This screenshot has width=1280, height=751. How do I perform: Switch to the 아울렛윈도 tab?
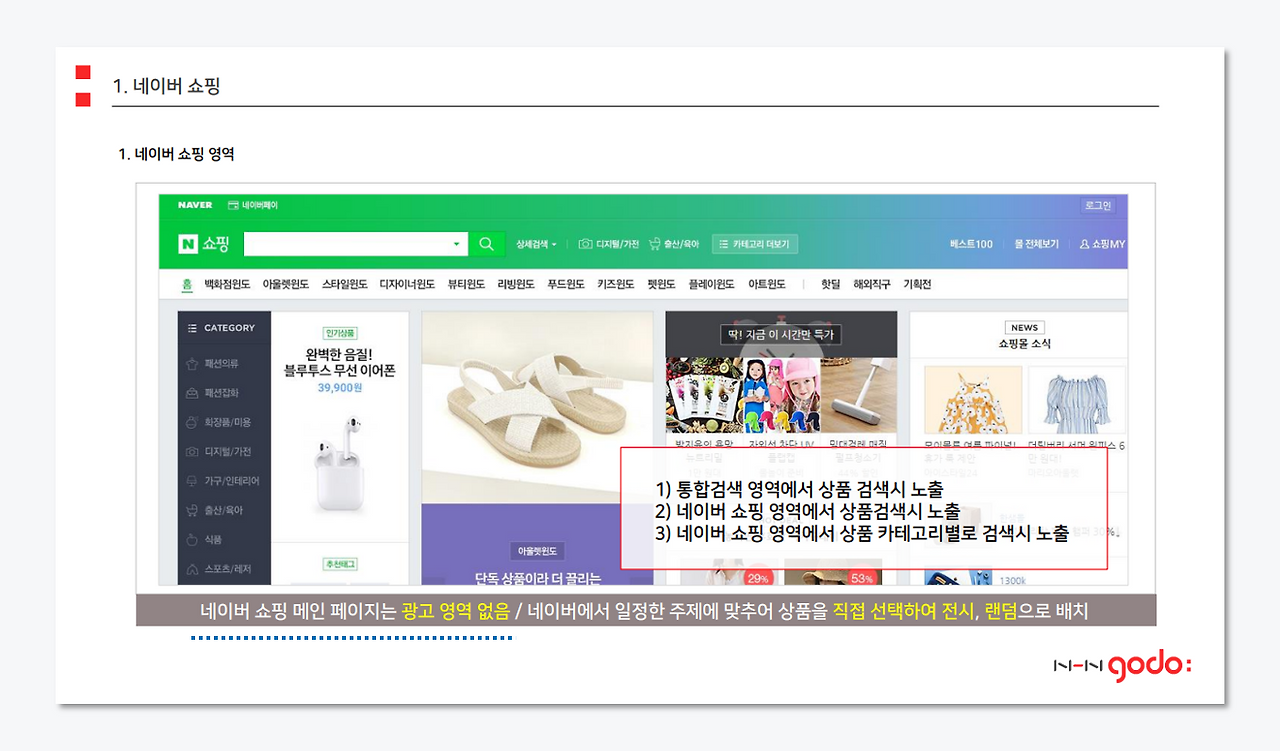click(285, 284)
